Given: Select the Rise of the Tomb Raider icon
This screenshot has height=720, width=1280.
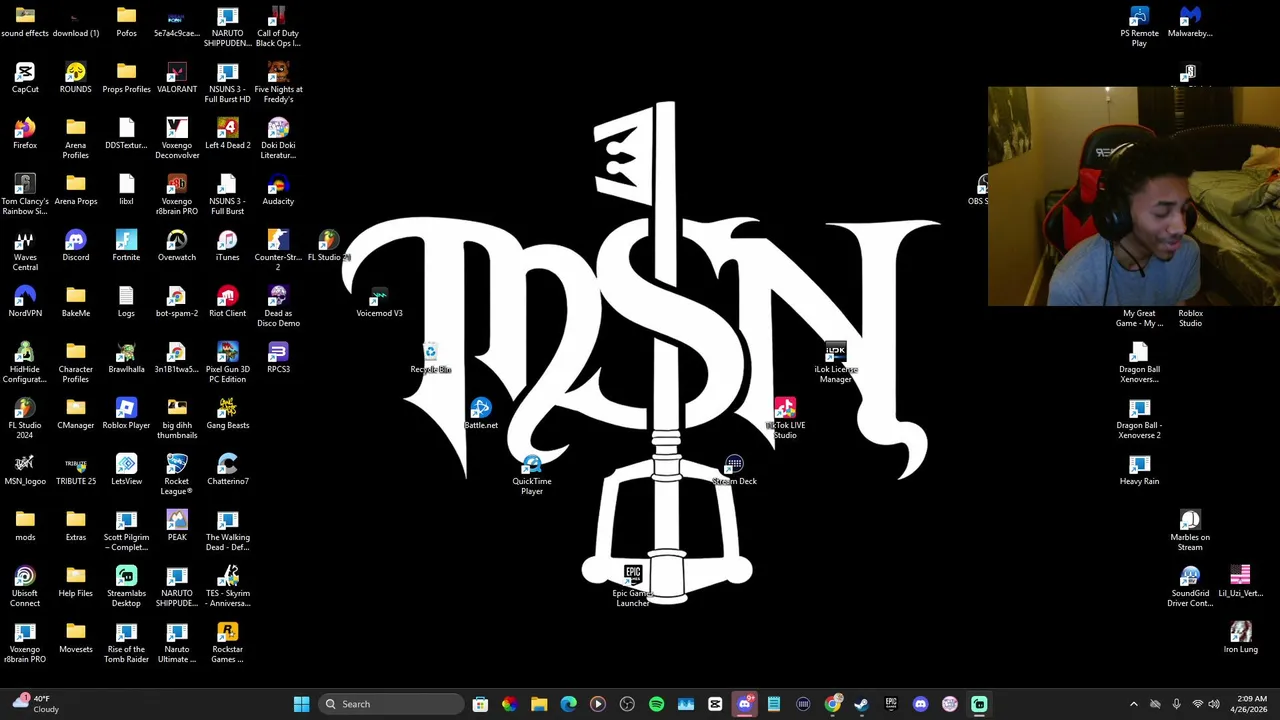Looking at the screenshot, I should [x=126, y=642].
